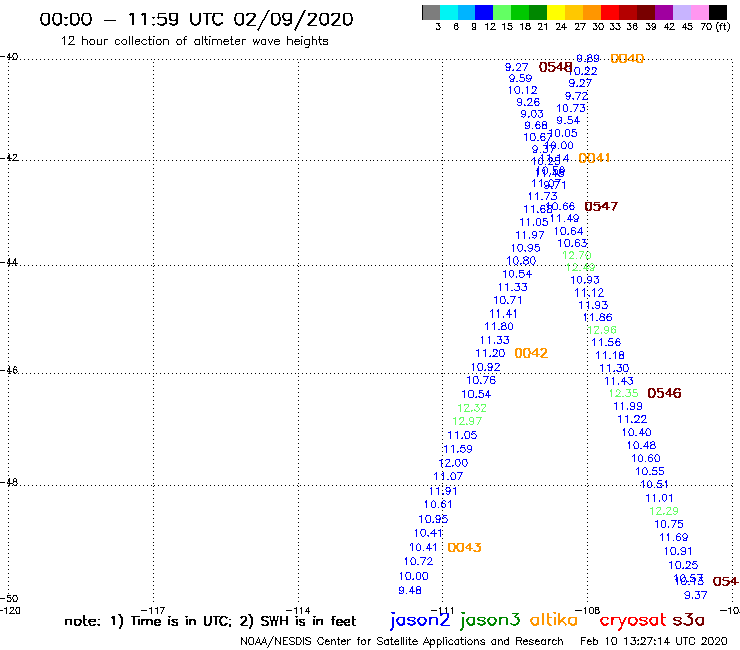Screen dimensions: 740x650
Task: Click the wave height value '10.72'
Action: (x=418, y=561)
